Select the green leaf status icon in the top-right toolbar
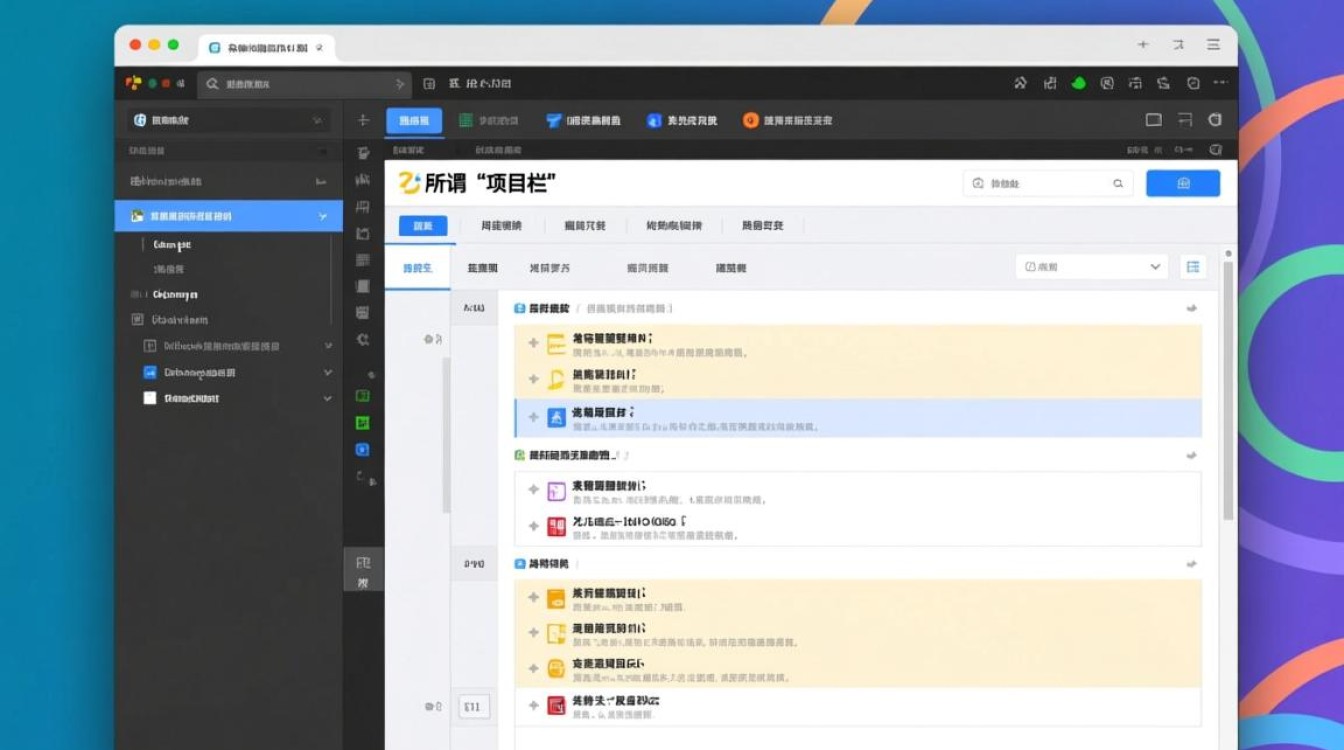Viewport: 1344px width, 750px height. (1078, 84)
